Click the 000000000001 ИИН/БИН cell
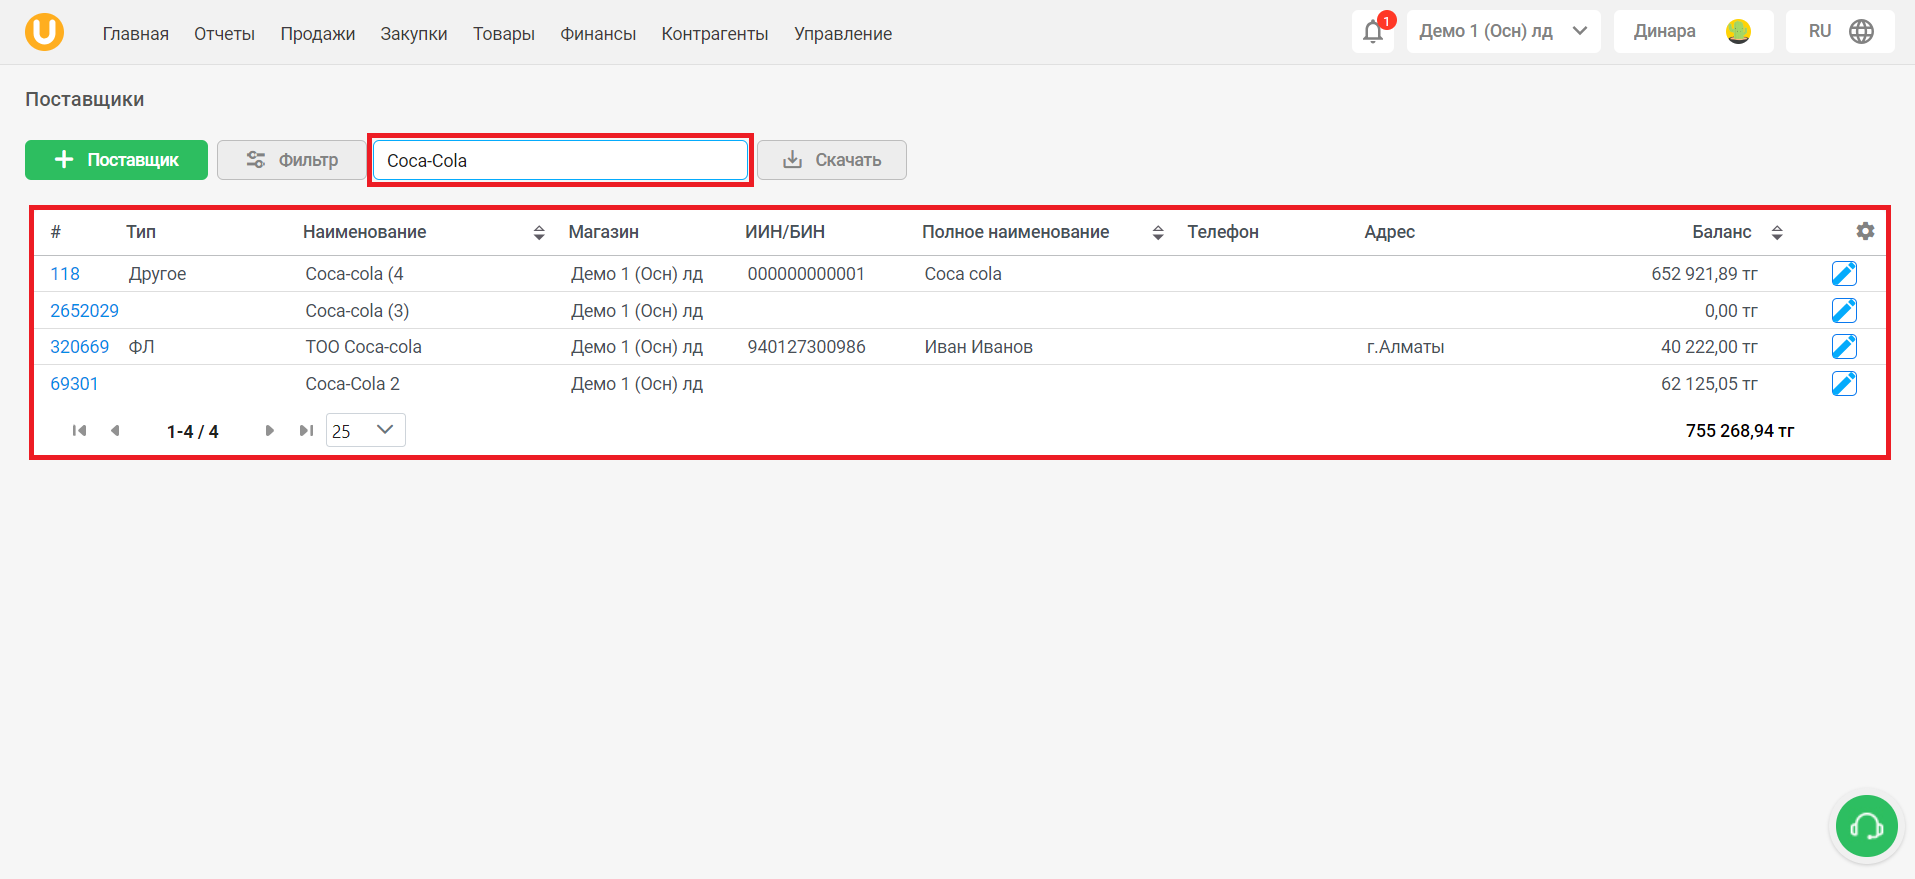1915x879 pixels. pos(806,274)
